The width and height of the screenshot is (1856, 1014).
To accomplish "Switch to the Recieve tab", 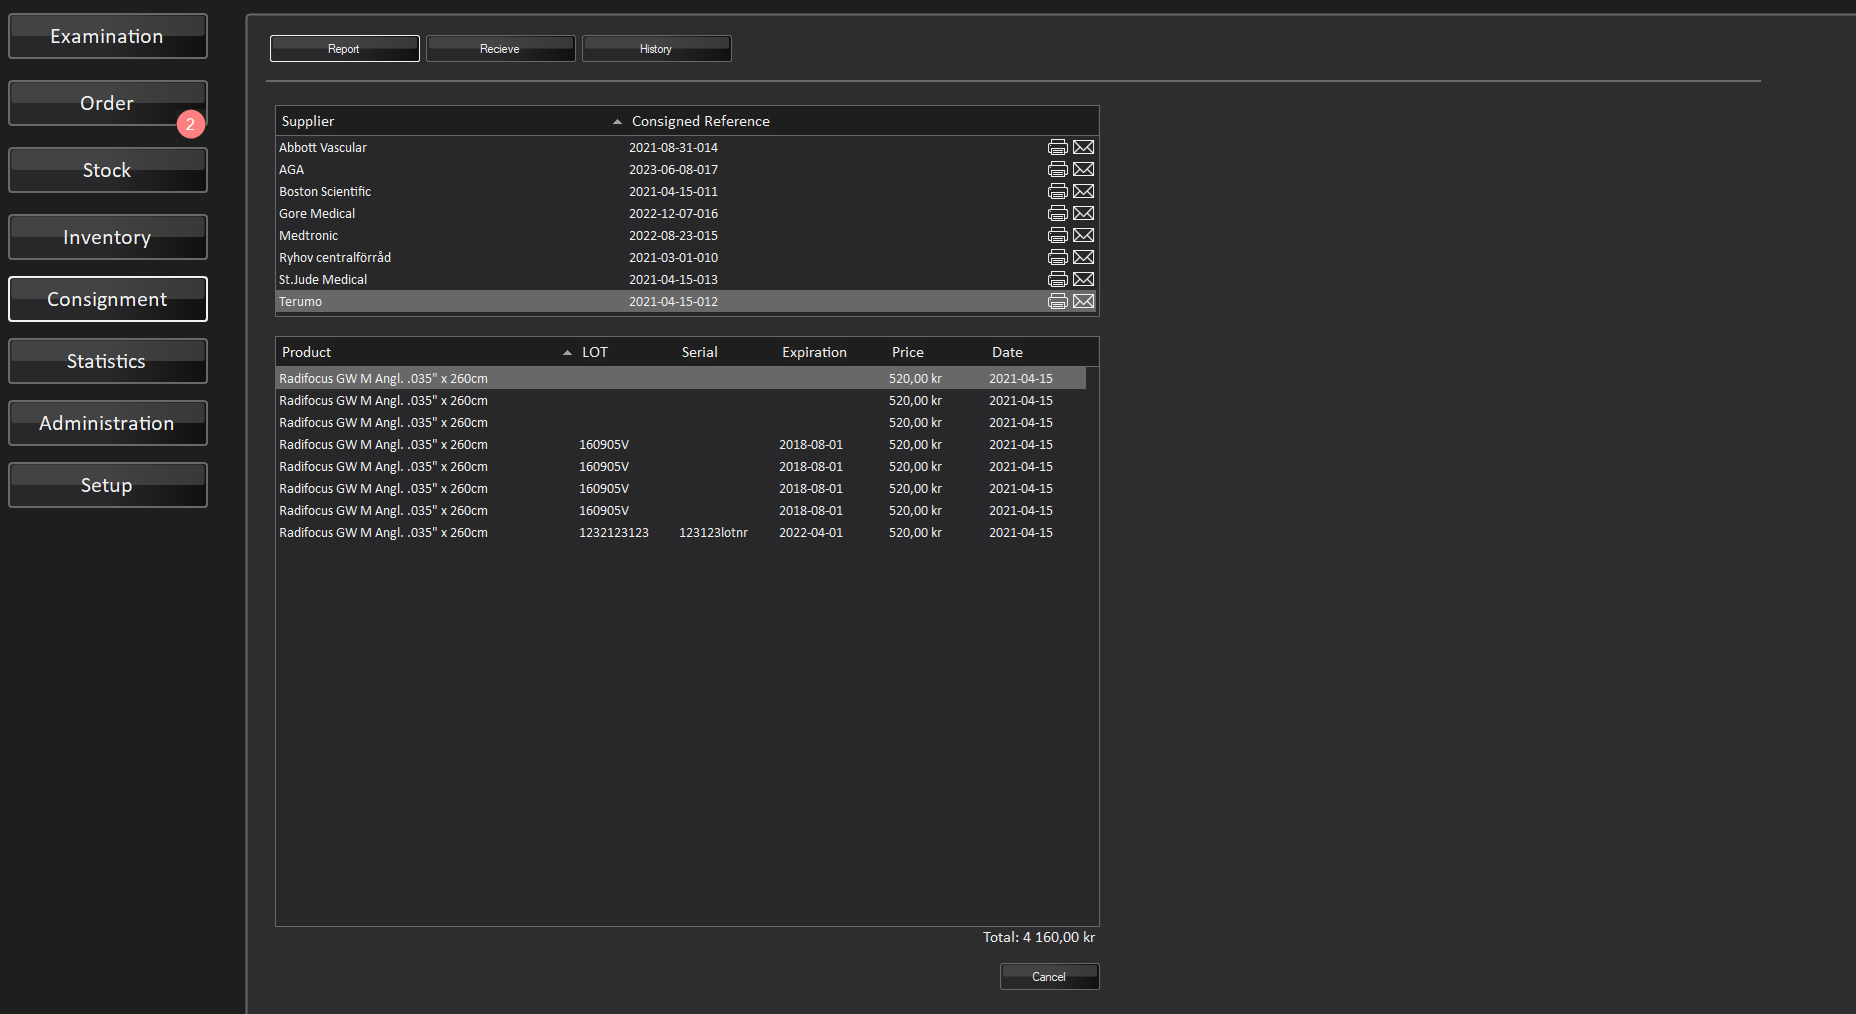I will (x=500, y=48).
